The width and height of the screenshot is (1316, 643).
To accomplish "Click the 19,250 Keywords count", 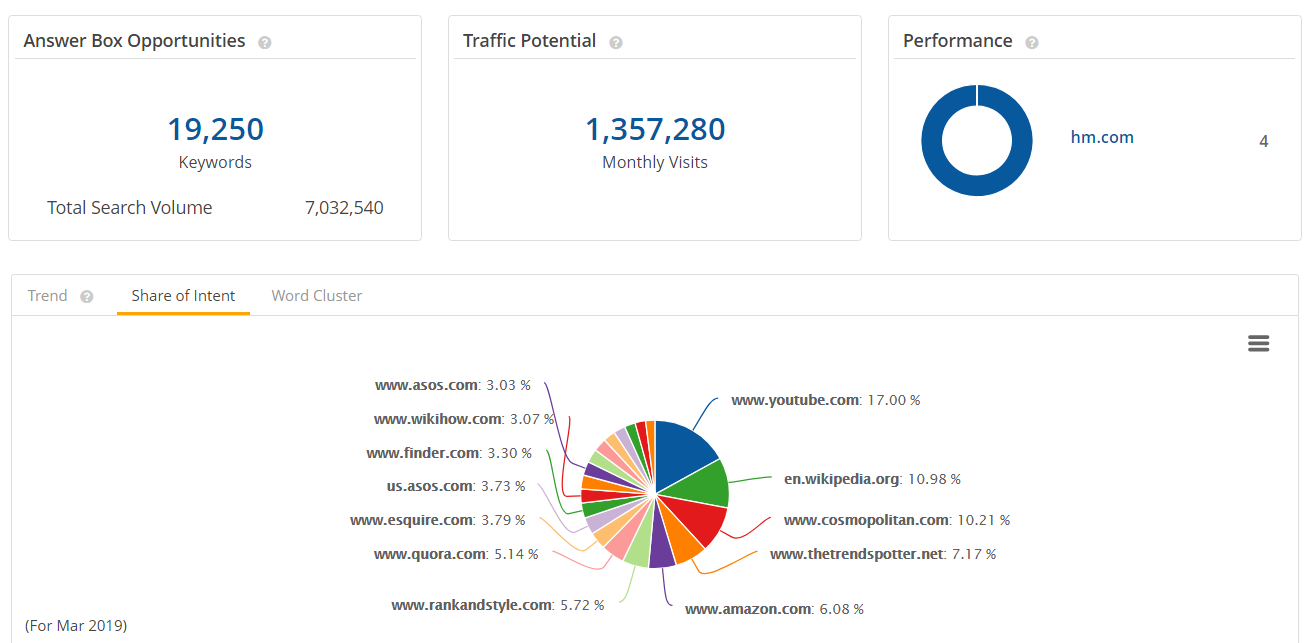I will tap(215, 129).
